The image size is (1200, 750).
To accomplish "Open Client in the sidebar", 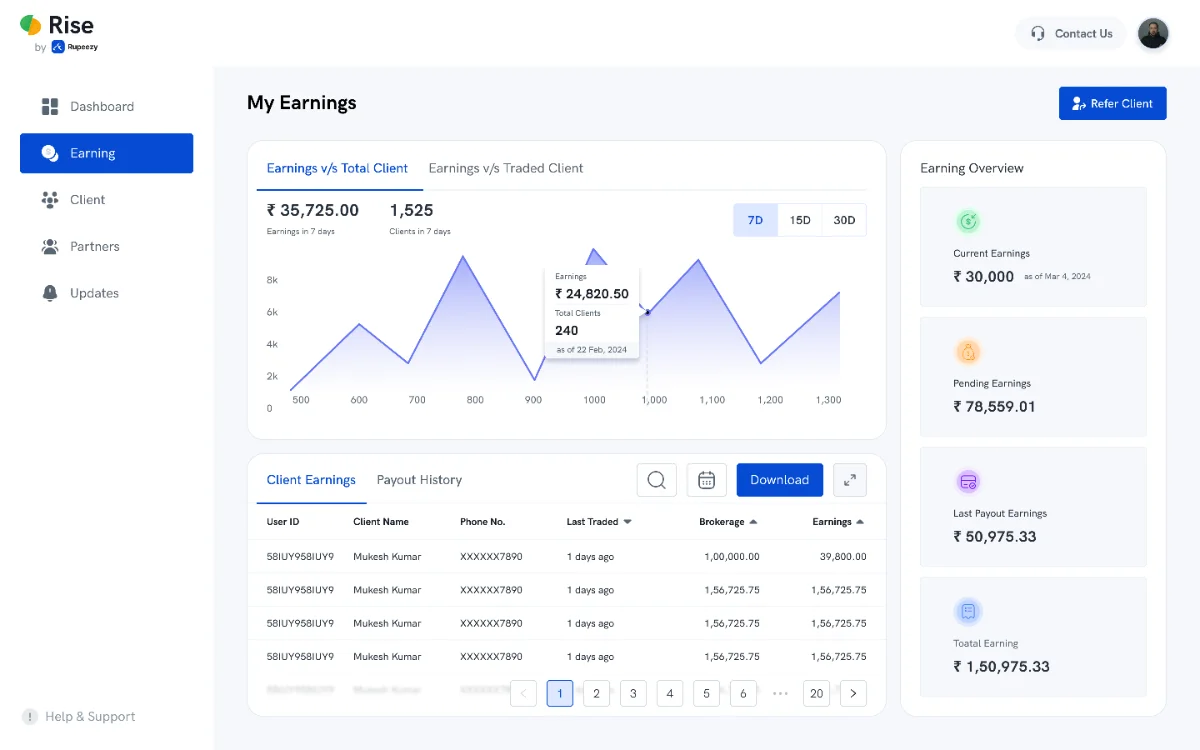I will 106,200.
